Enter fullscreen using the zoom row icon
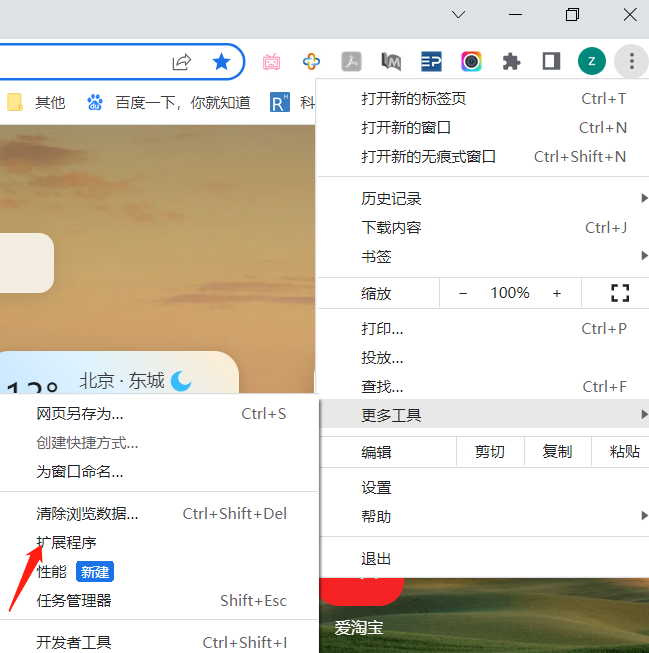649x653 pixels. [x=620, y=293]
